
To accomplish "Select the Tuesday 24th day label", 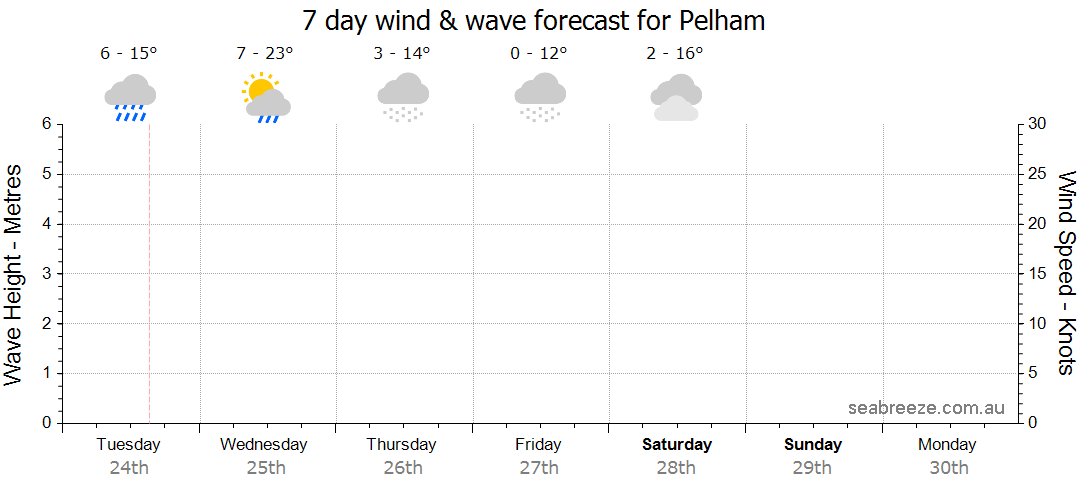I will [128, 455].
